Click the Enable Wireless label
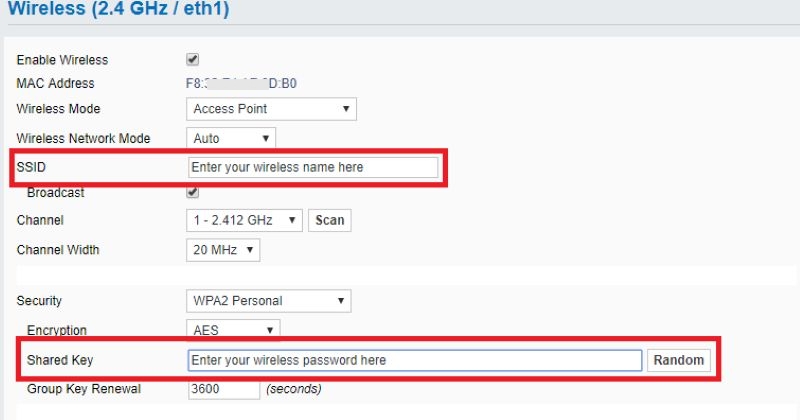 pyautogui.click(x=62, y=60)
